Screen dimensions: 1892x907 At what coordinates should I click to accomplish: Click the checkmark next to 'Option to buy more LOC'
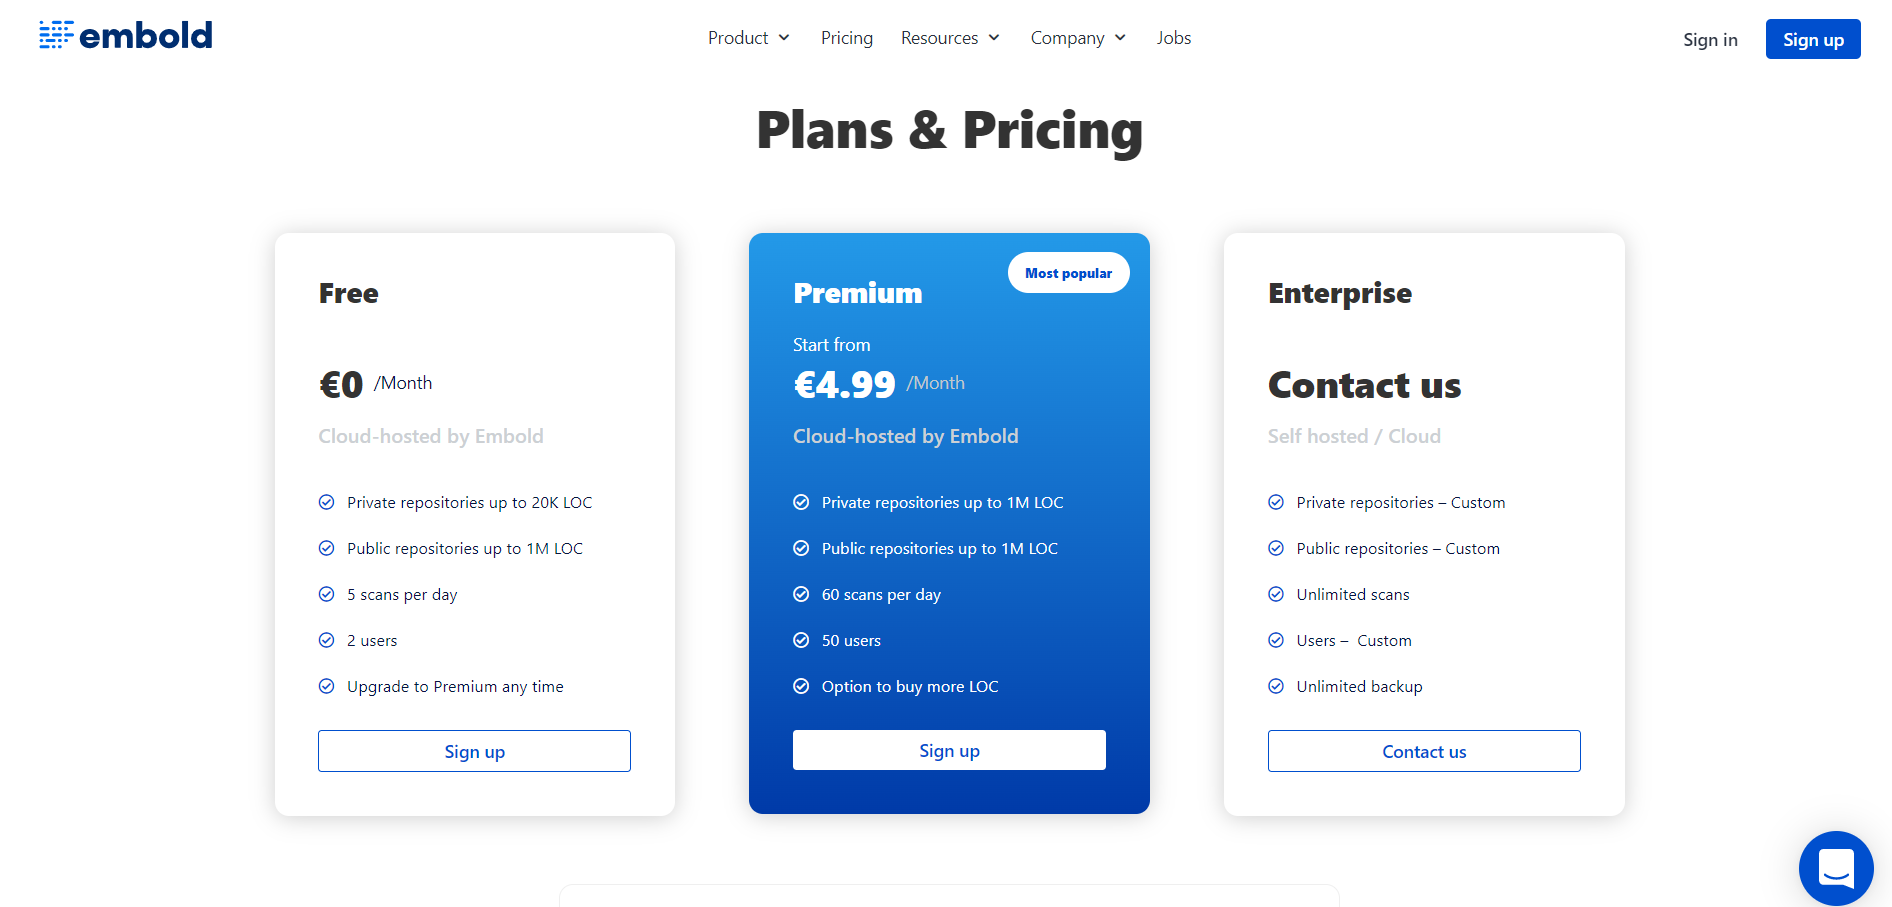pos(801,686)
